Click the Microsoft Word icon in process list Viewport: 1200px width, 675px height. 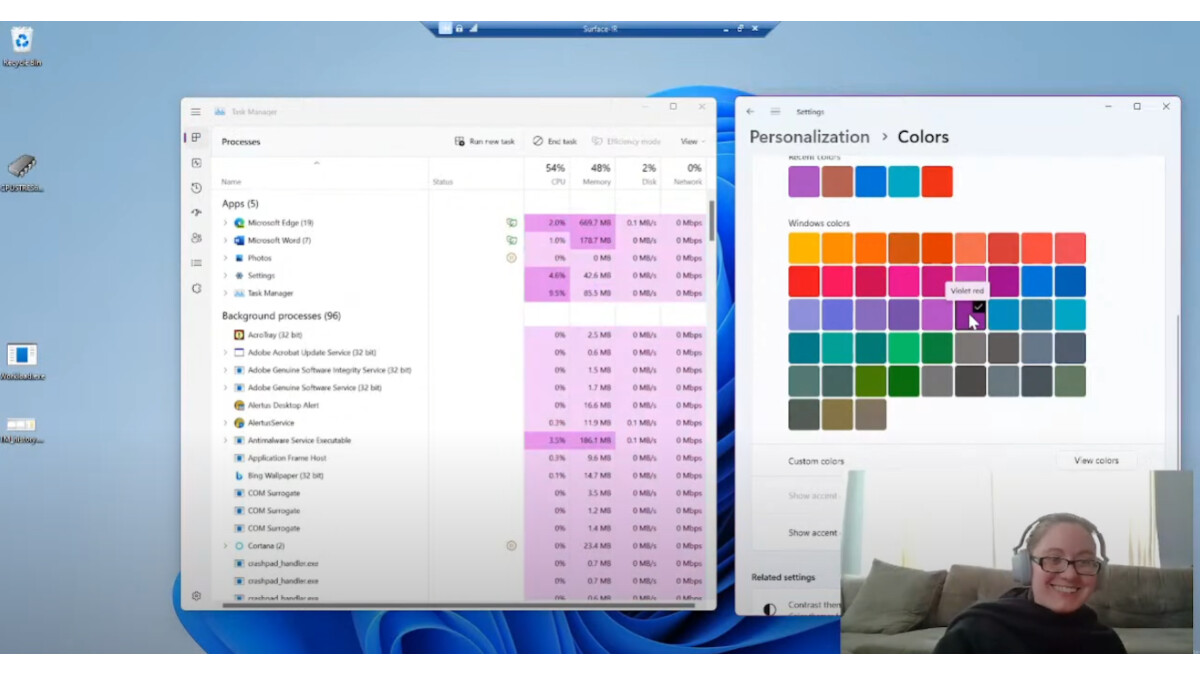click(239, 240)
